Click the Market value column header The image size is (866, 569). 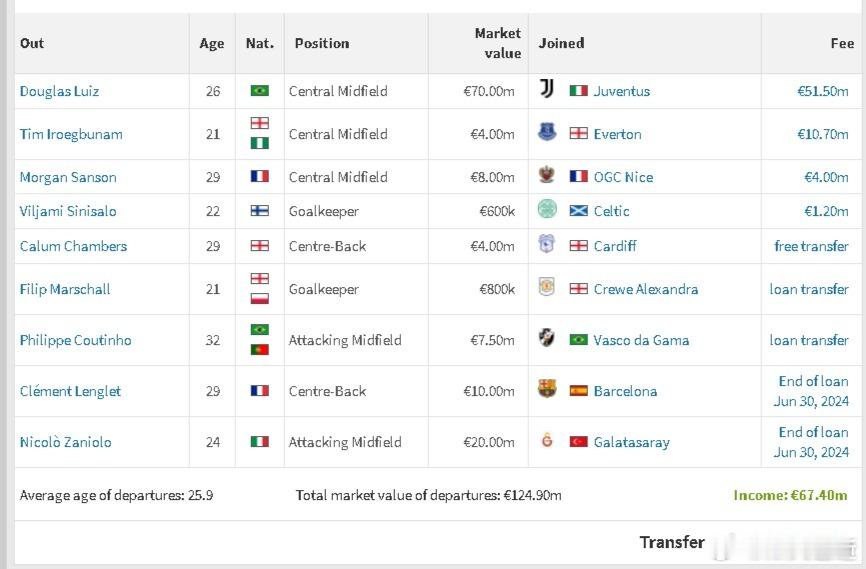[498, 43]
